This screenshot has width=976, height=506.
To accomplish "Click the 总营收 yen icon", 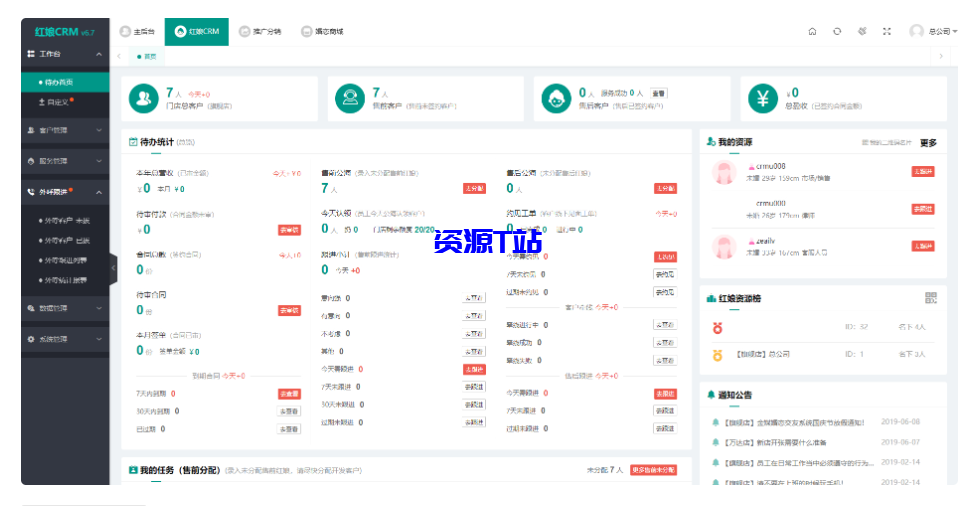I will coord(762,98).
